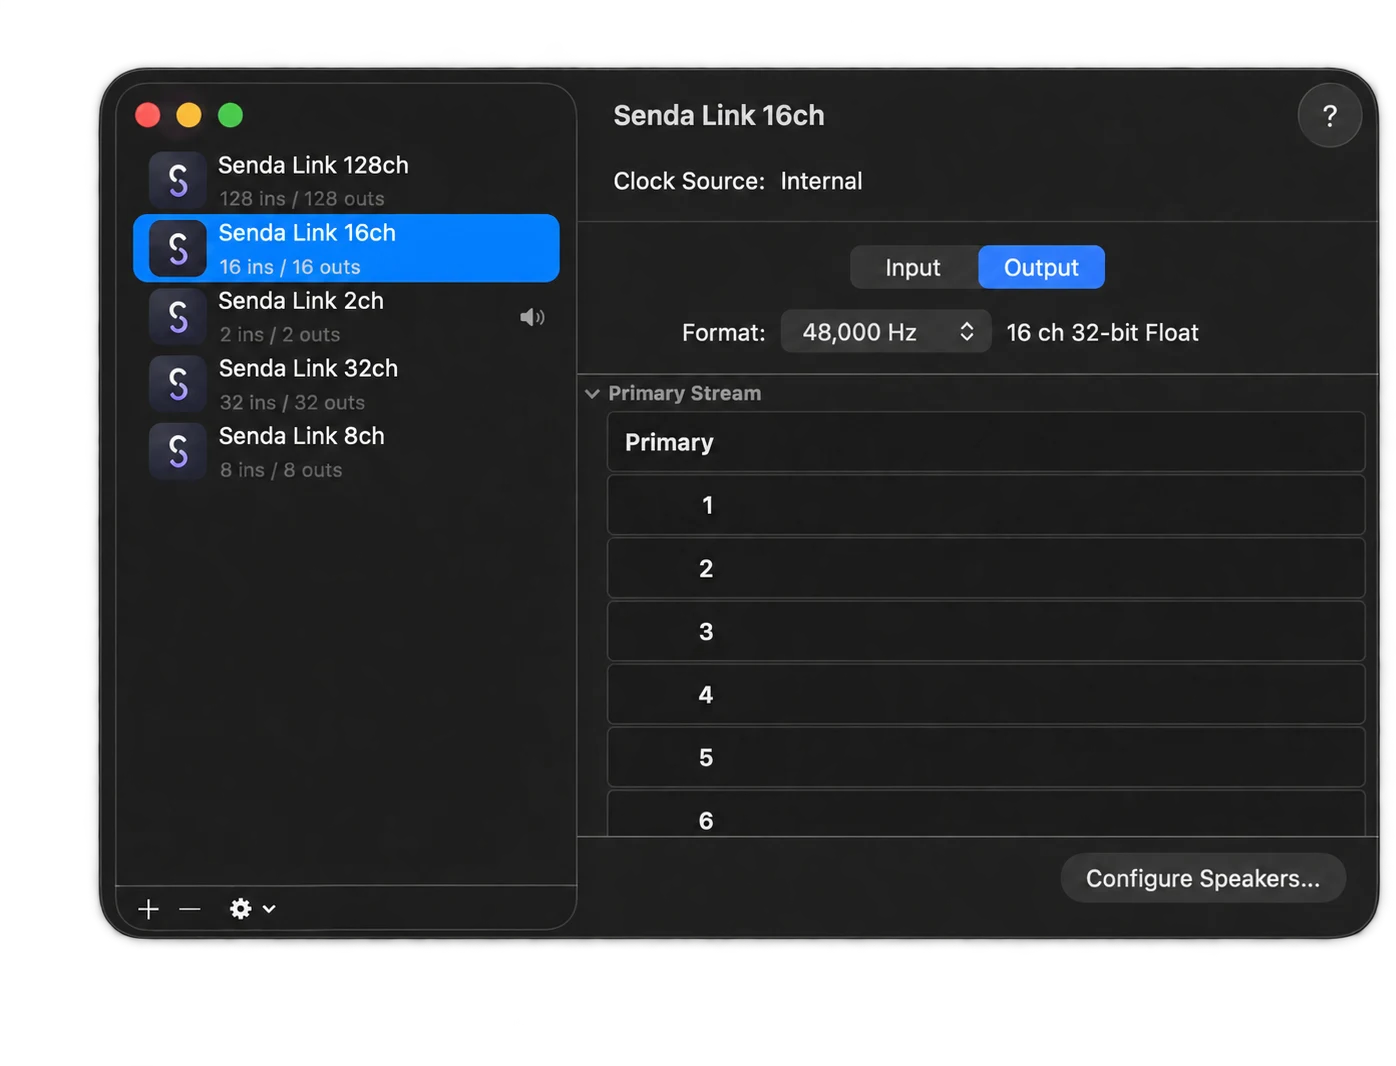Click the Primary header row

coord(986,442)
